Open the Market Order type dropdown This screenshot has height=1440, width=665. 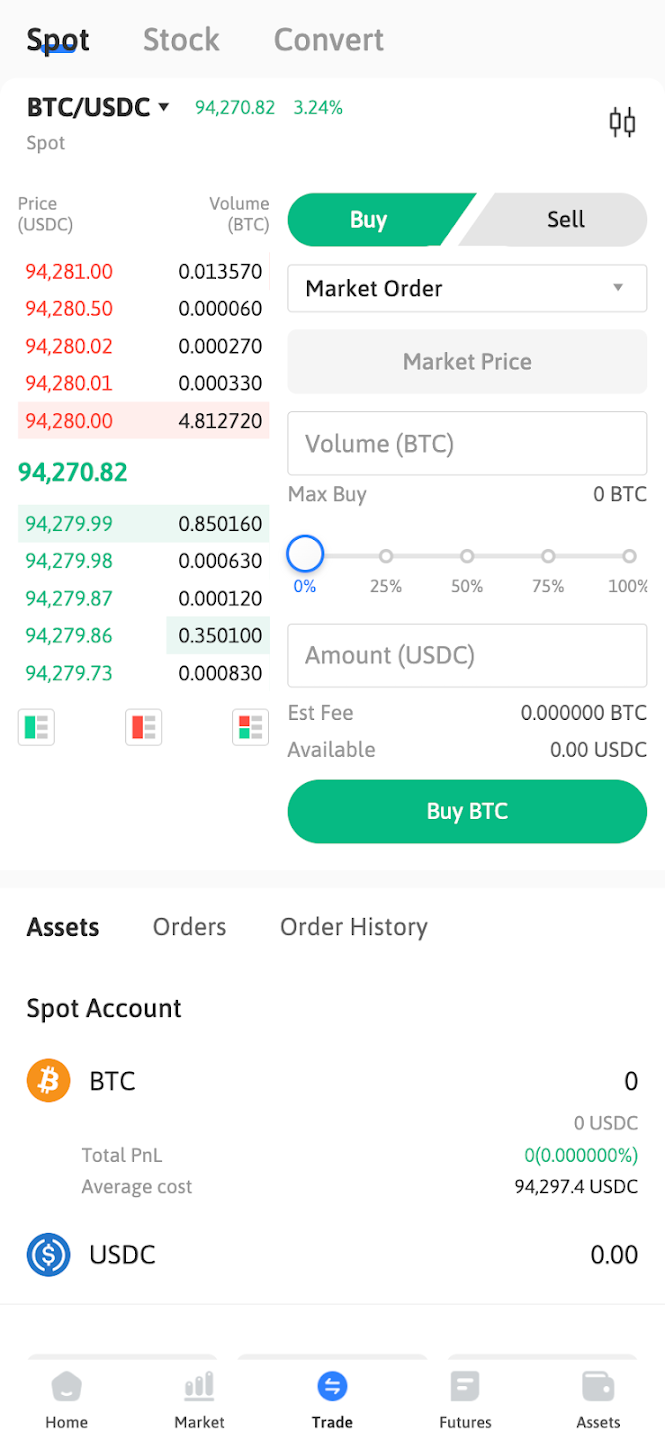click(467, 288)
